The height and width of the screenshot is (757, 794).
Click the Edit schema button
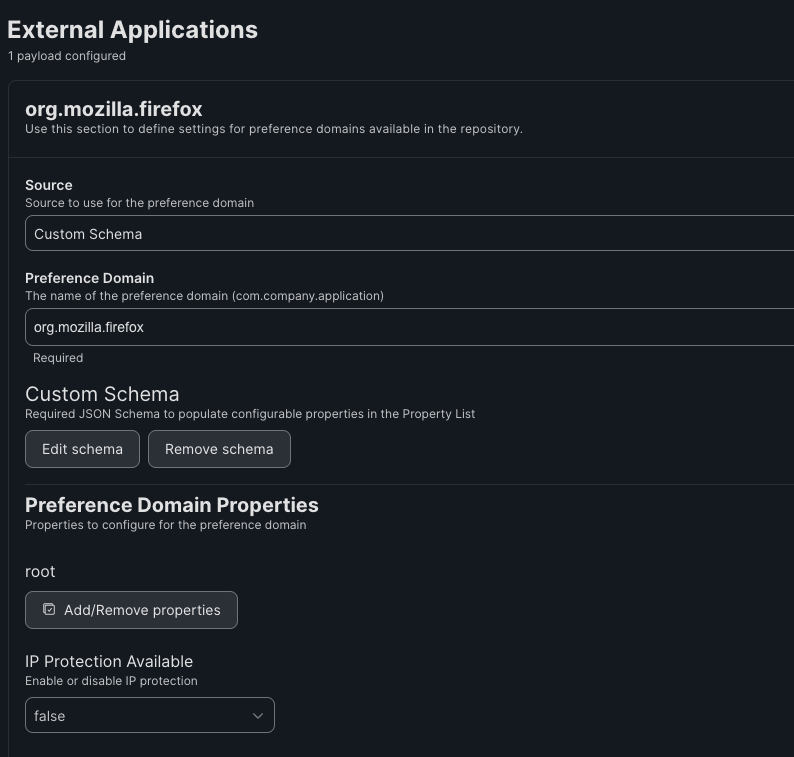coord(82,449)
